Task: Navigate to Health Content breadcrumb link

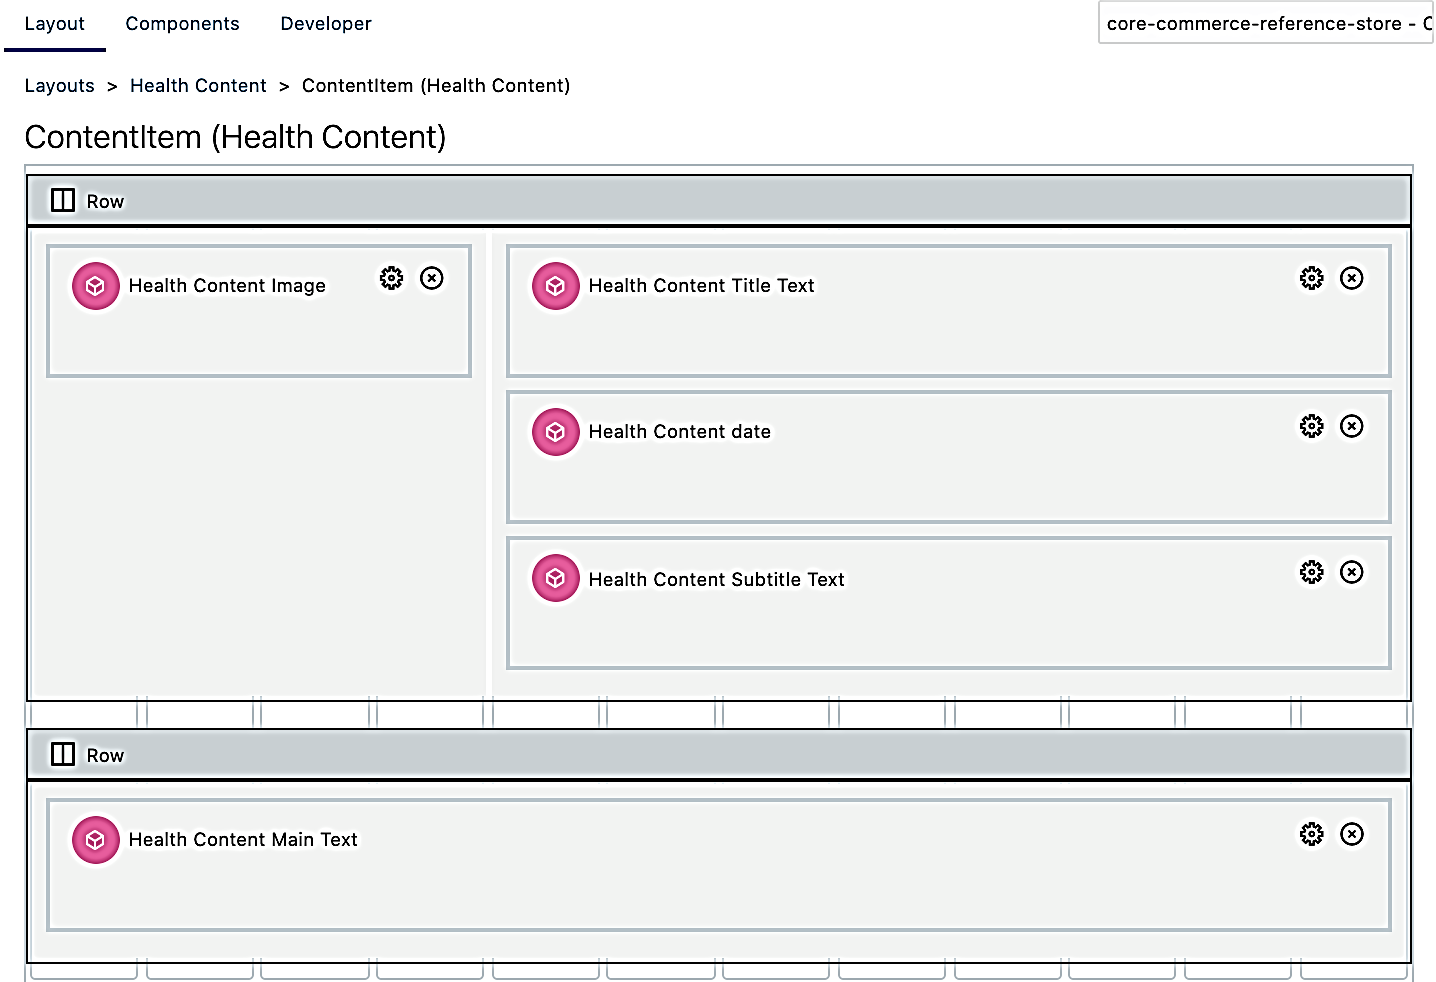Action: pyautogui.click(x=198, y=86)
